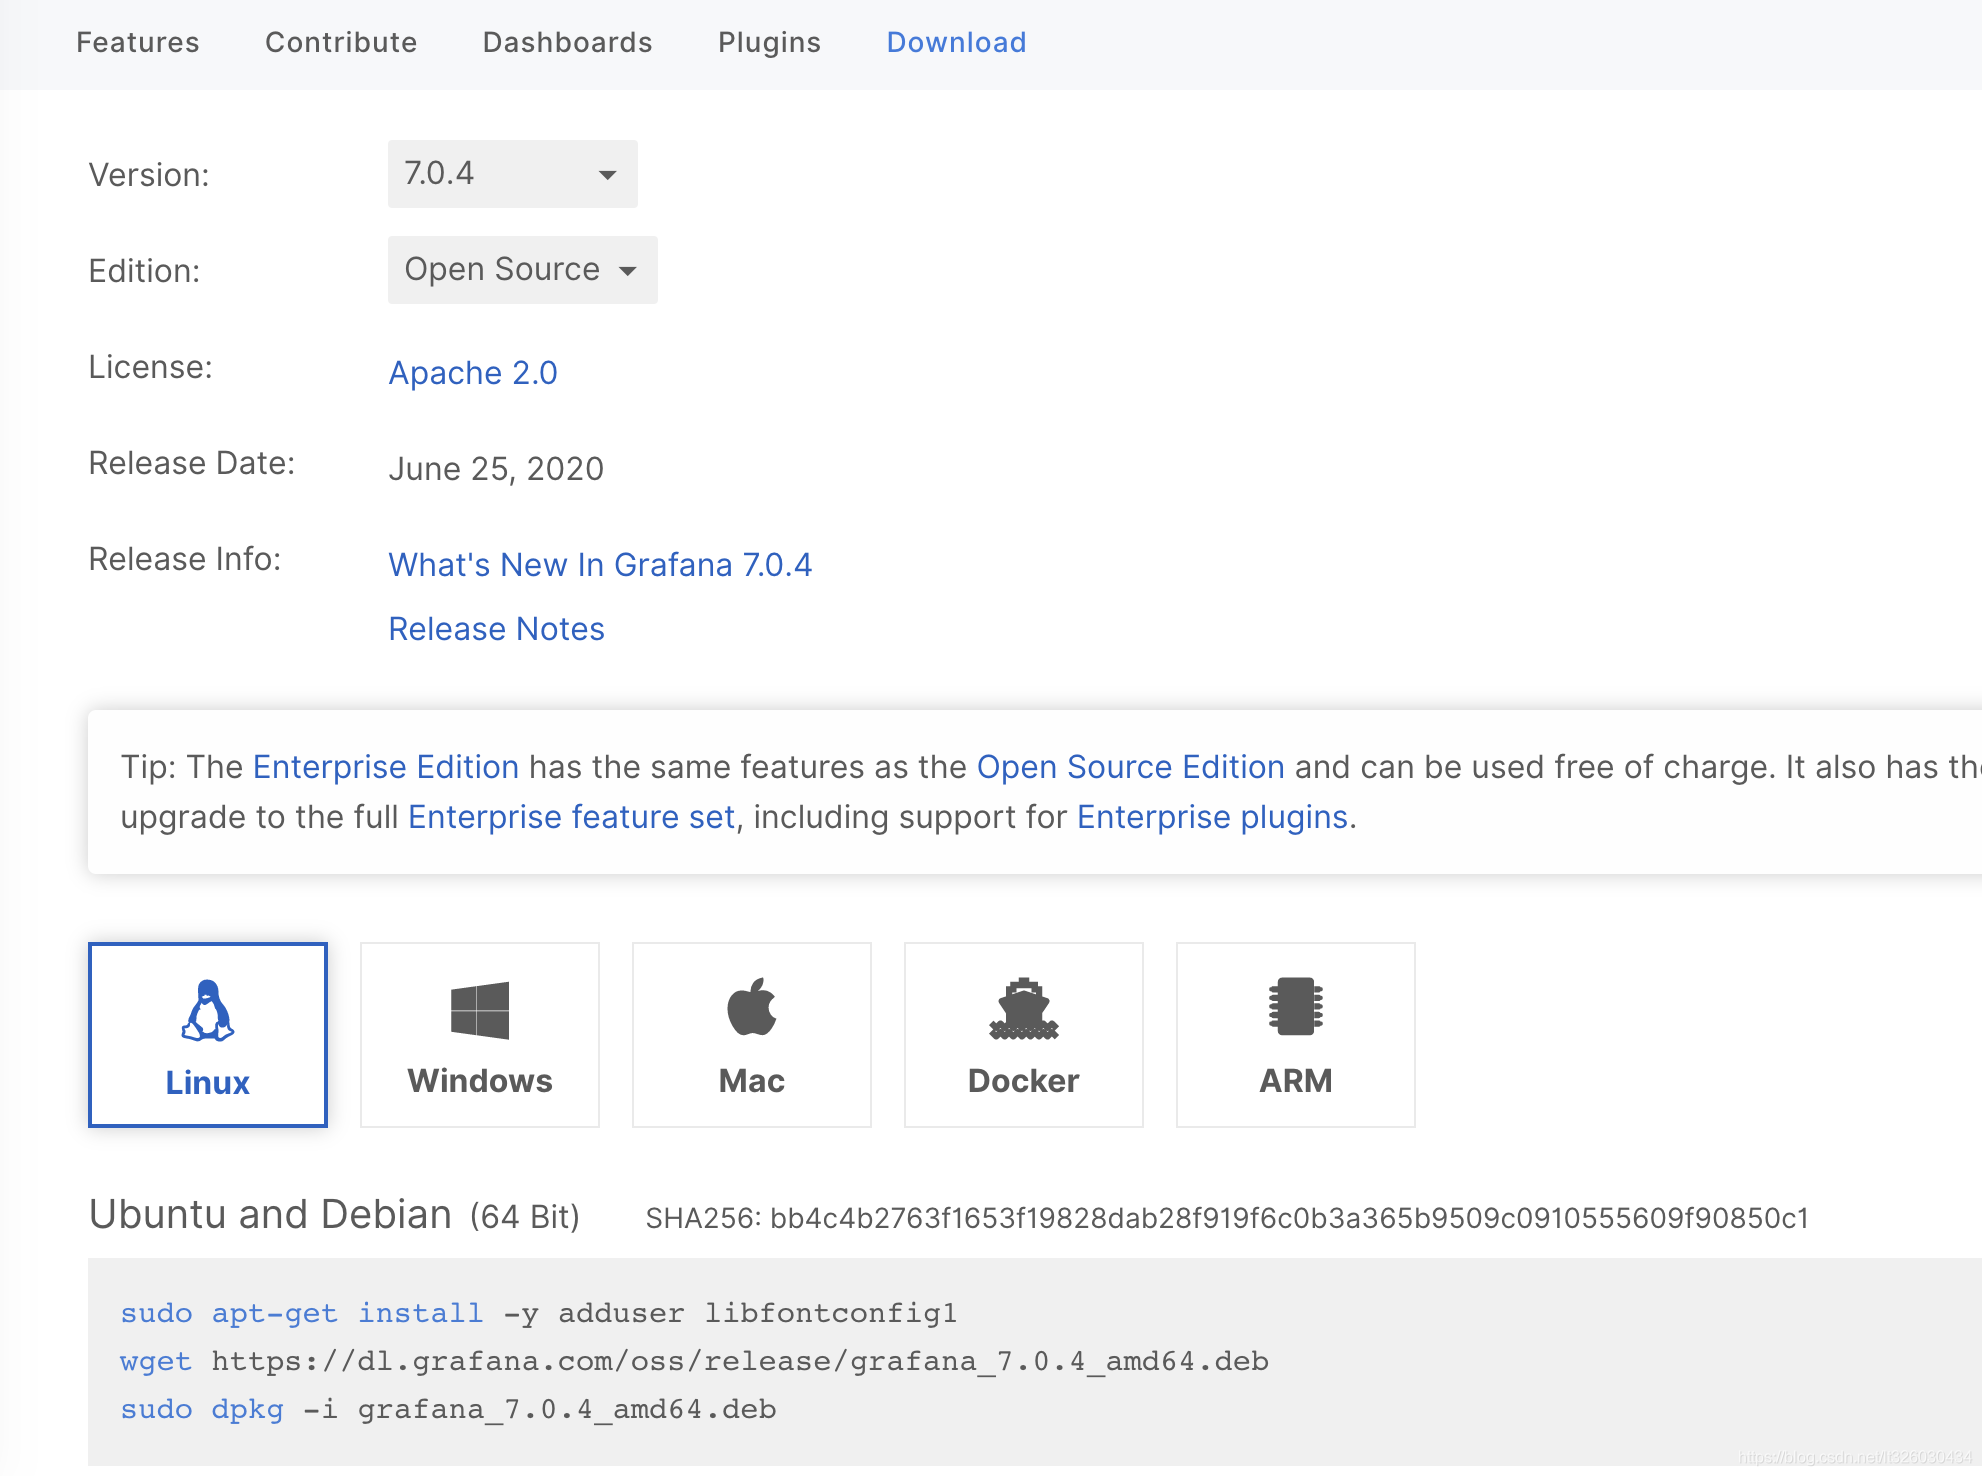
Task: Select the Linux penguin icon
Action: [208, 1011]
